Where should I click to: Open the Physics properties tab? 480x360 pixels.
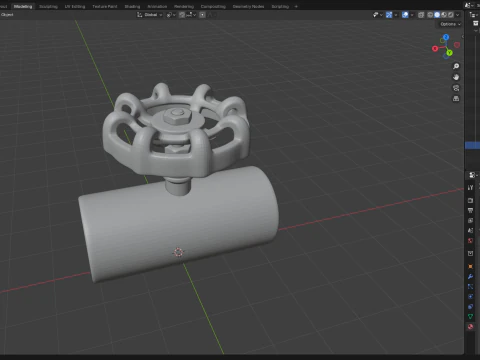[470, 296]
